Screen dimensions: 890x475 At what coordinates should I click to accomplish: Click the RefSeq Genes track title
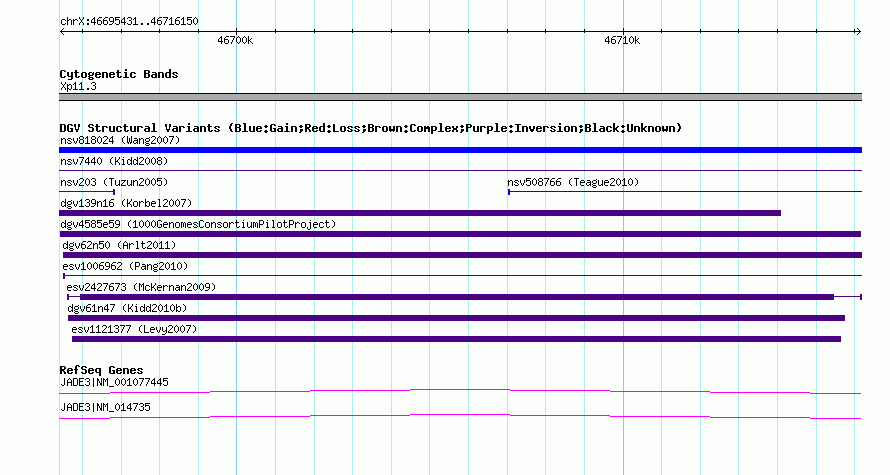click(x=101, y=370)
